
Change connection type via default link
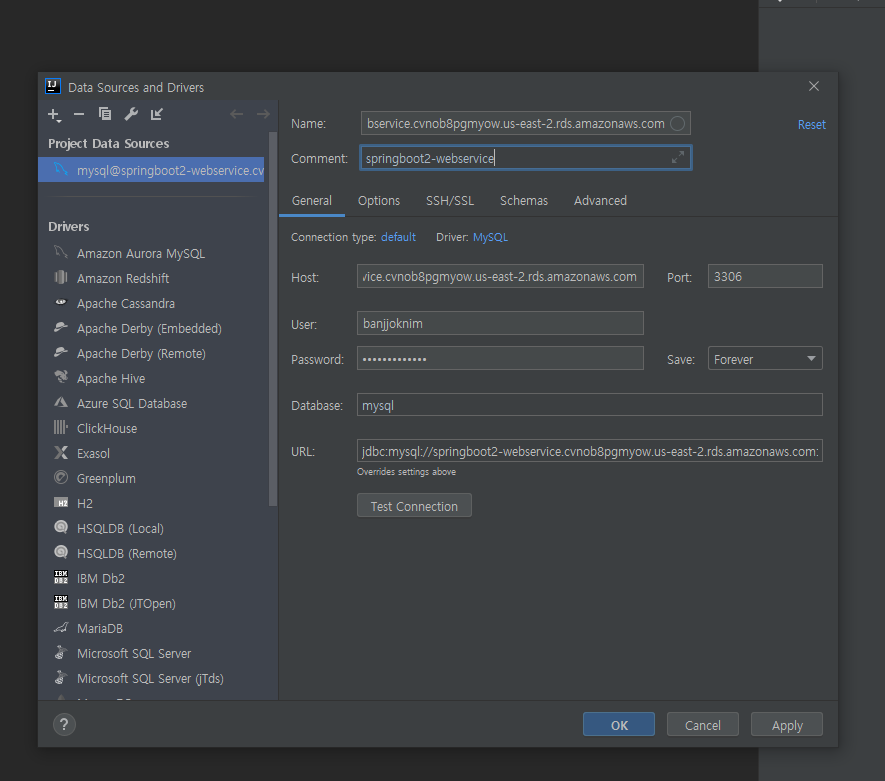click(x=398, y=237)
